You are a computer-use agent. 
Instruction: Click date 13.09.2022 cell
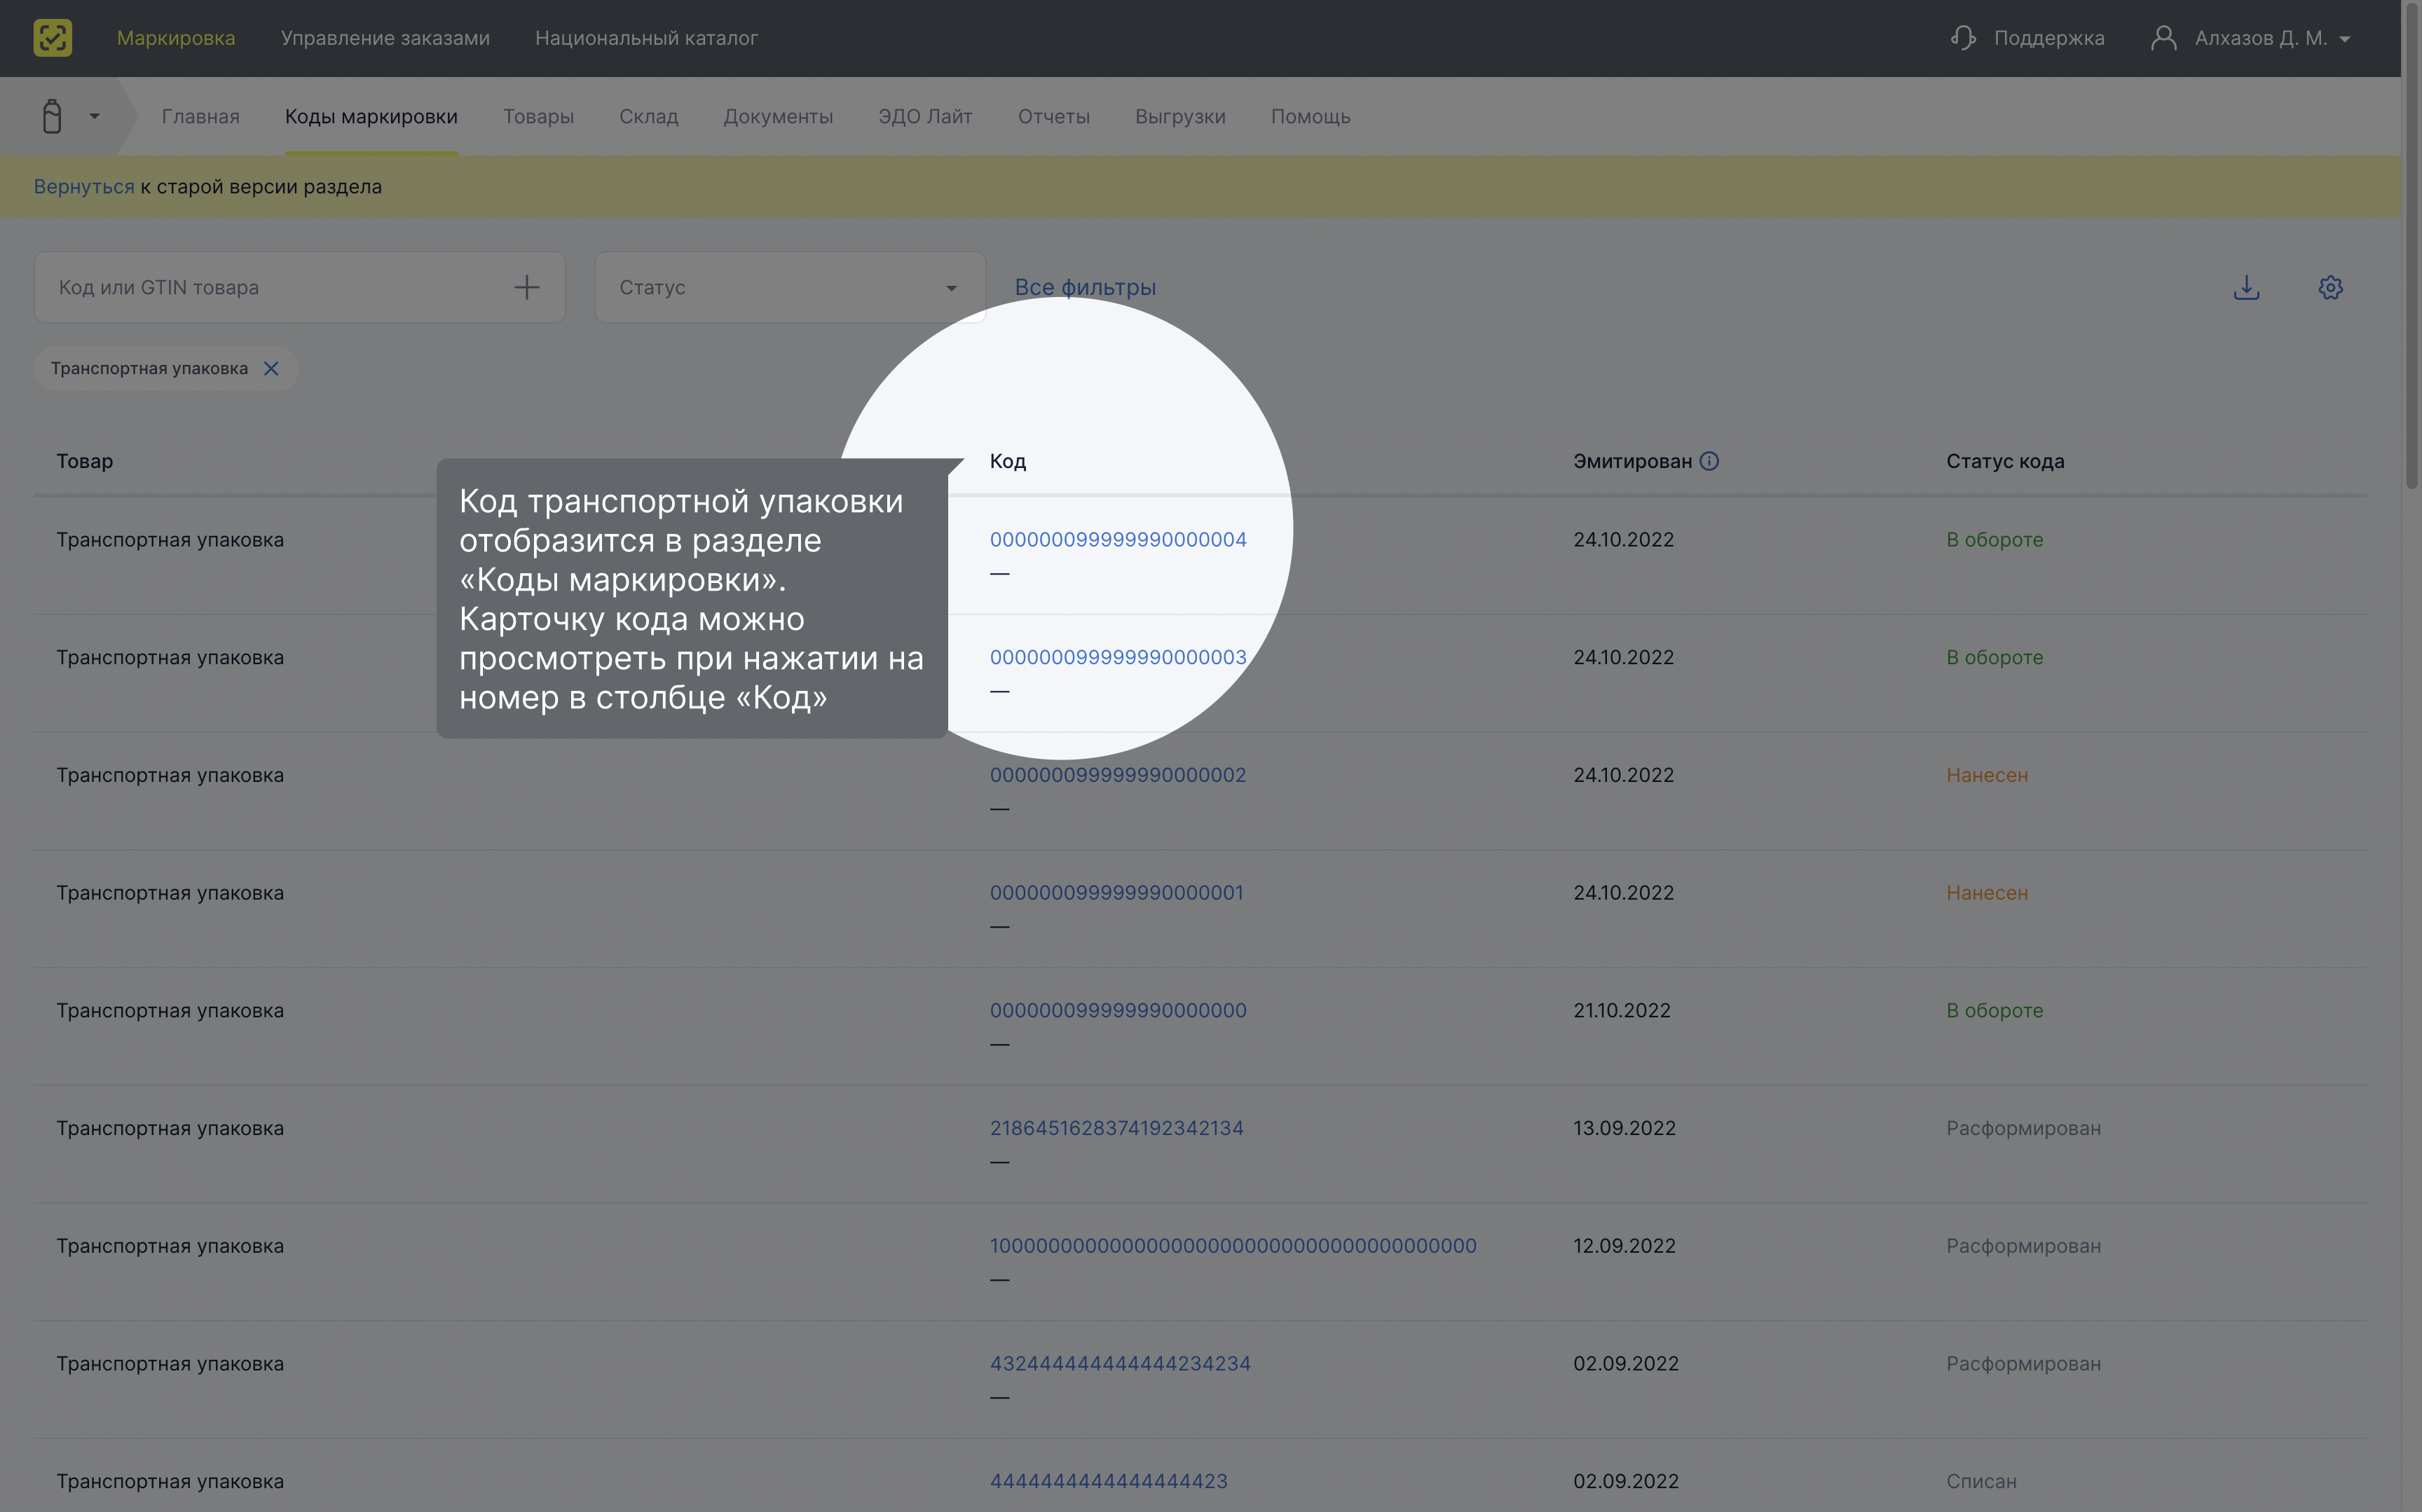[x=1624, y=1129]
